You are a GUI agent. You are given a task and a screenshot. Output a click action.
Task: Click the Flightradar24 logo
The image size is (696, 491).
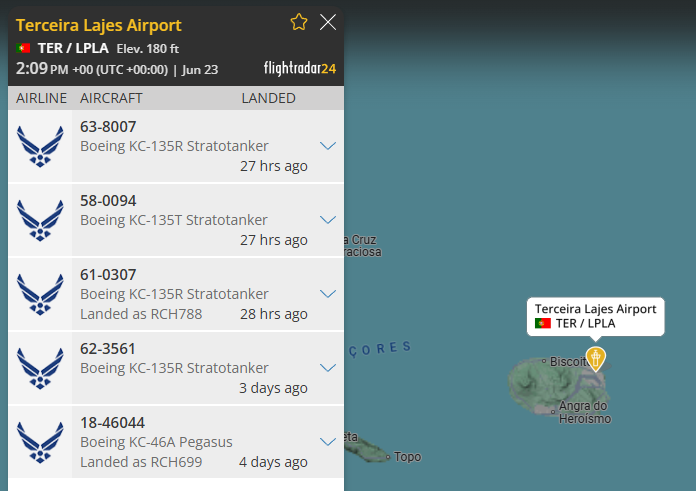tap(299, 69)
